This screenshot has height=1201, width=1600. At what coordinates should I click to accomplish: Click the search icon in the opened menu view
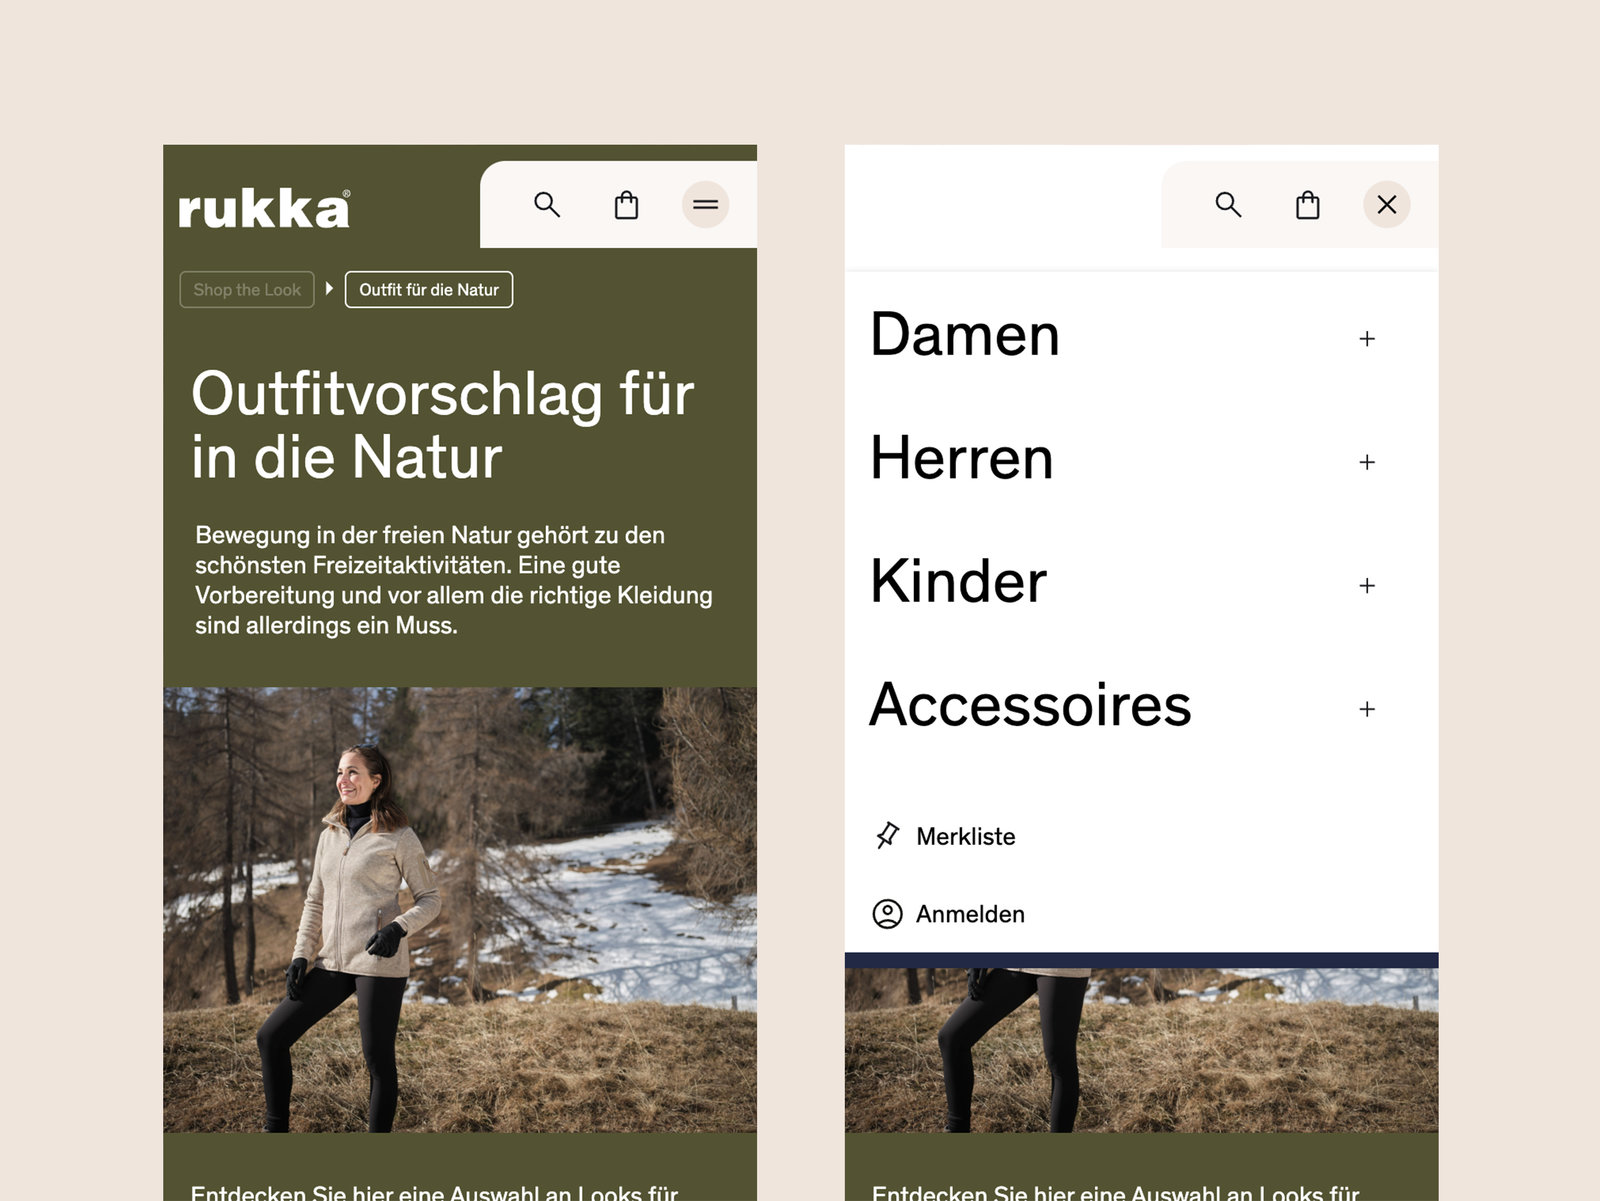(1228, 205)
